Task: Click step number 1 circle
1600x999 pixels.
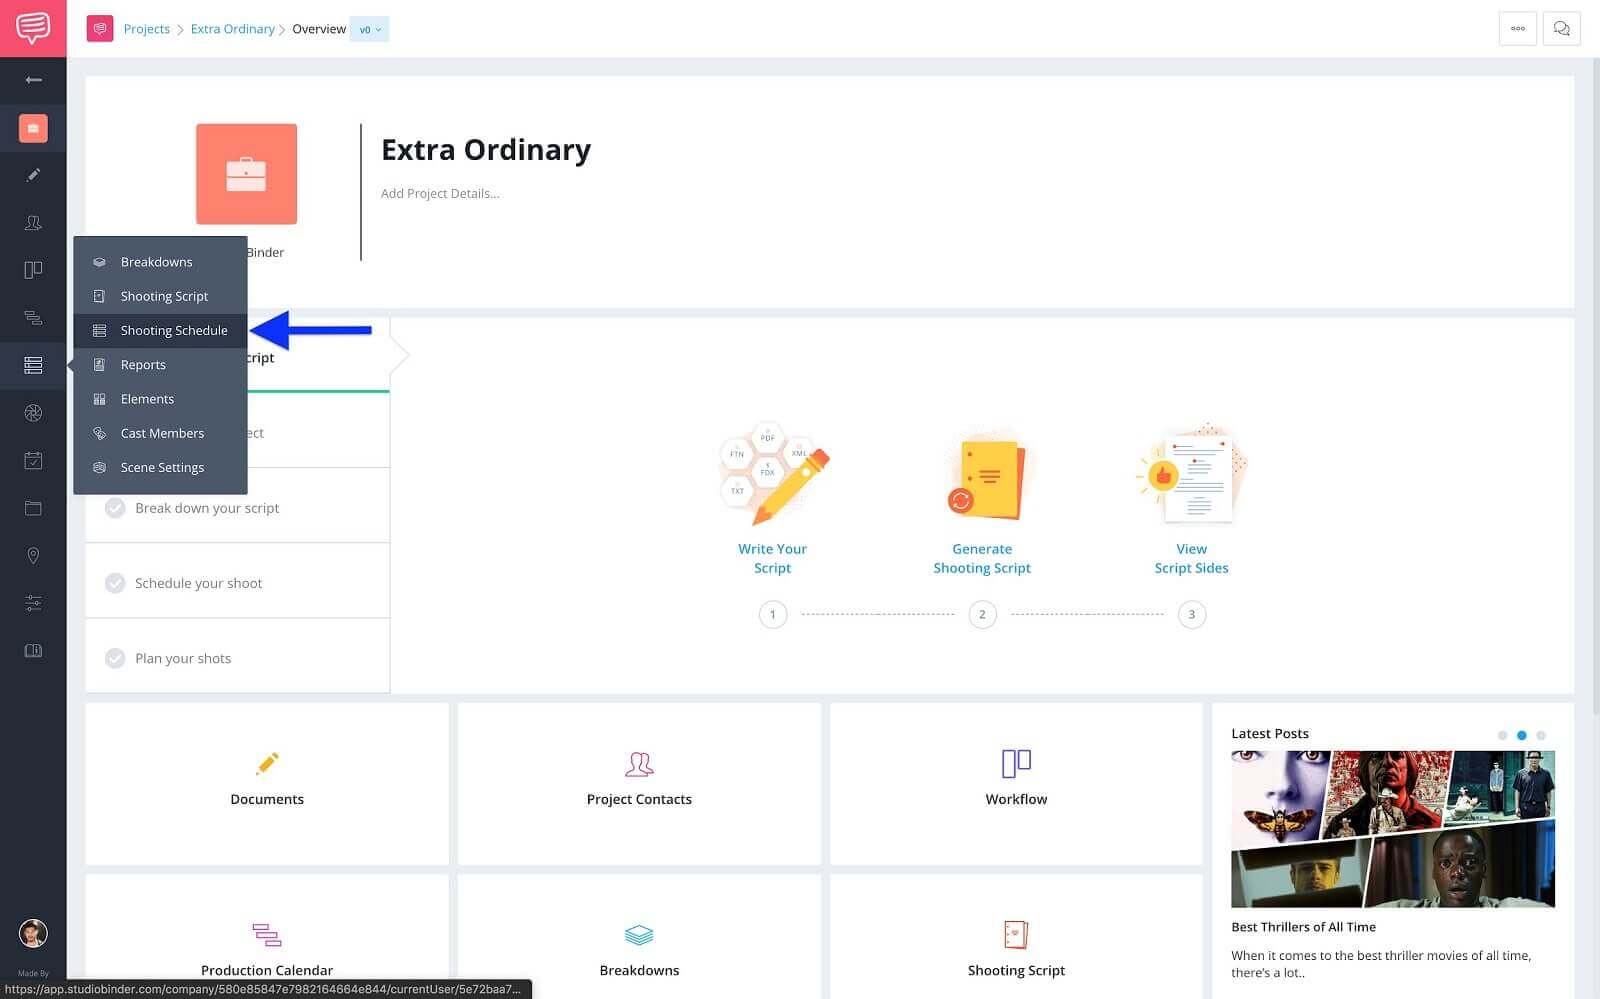Action: pos(773,614)
